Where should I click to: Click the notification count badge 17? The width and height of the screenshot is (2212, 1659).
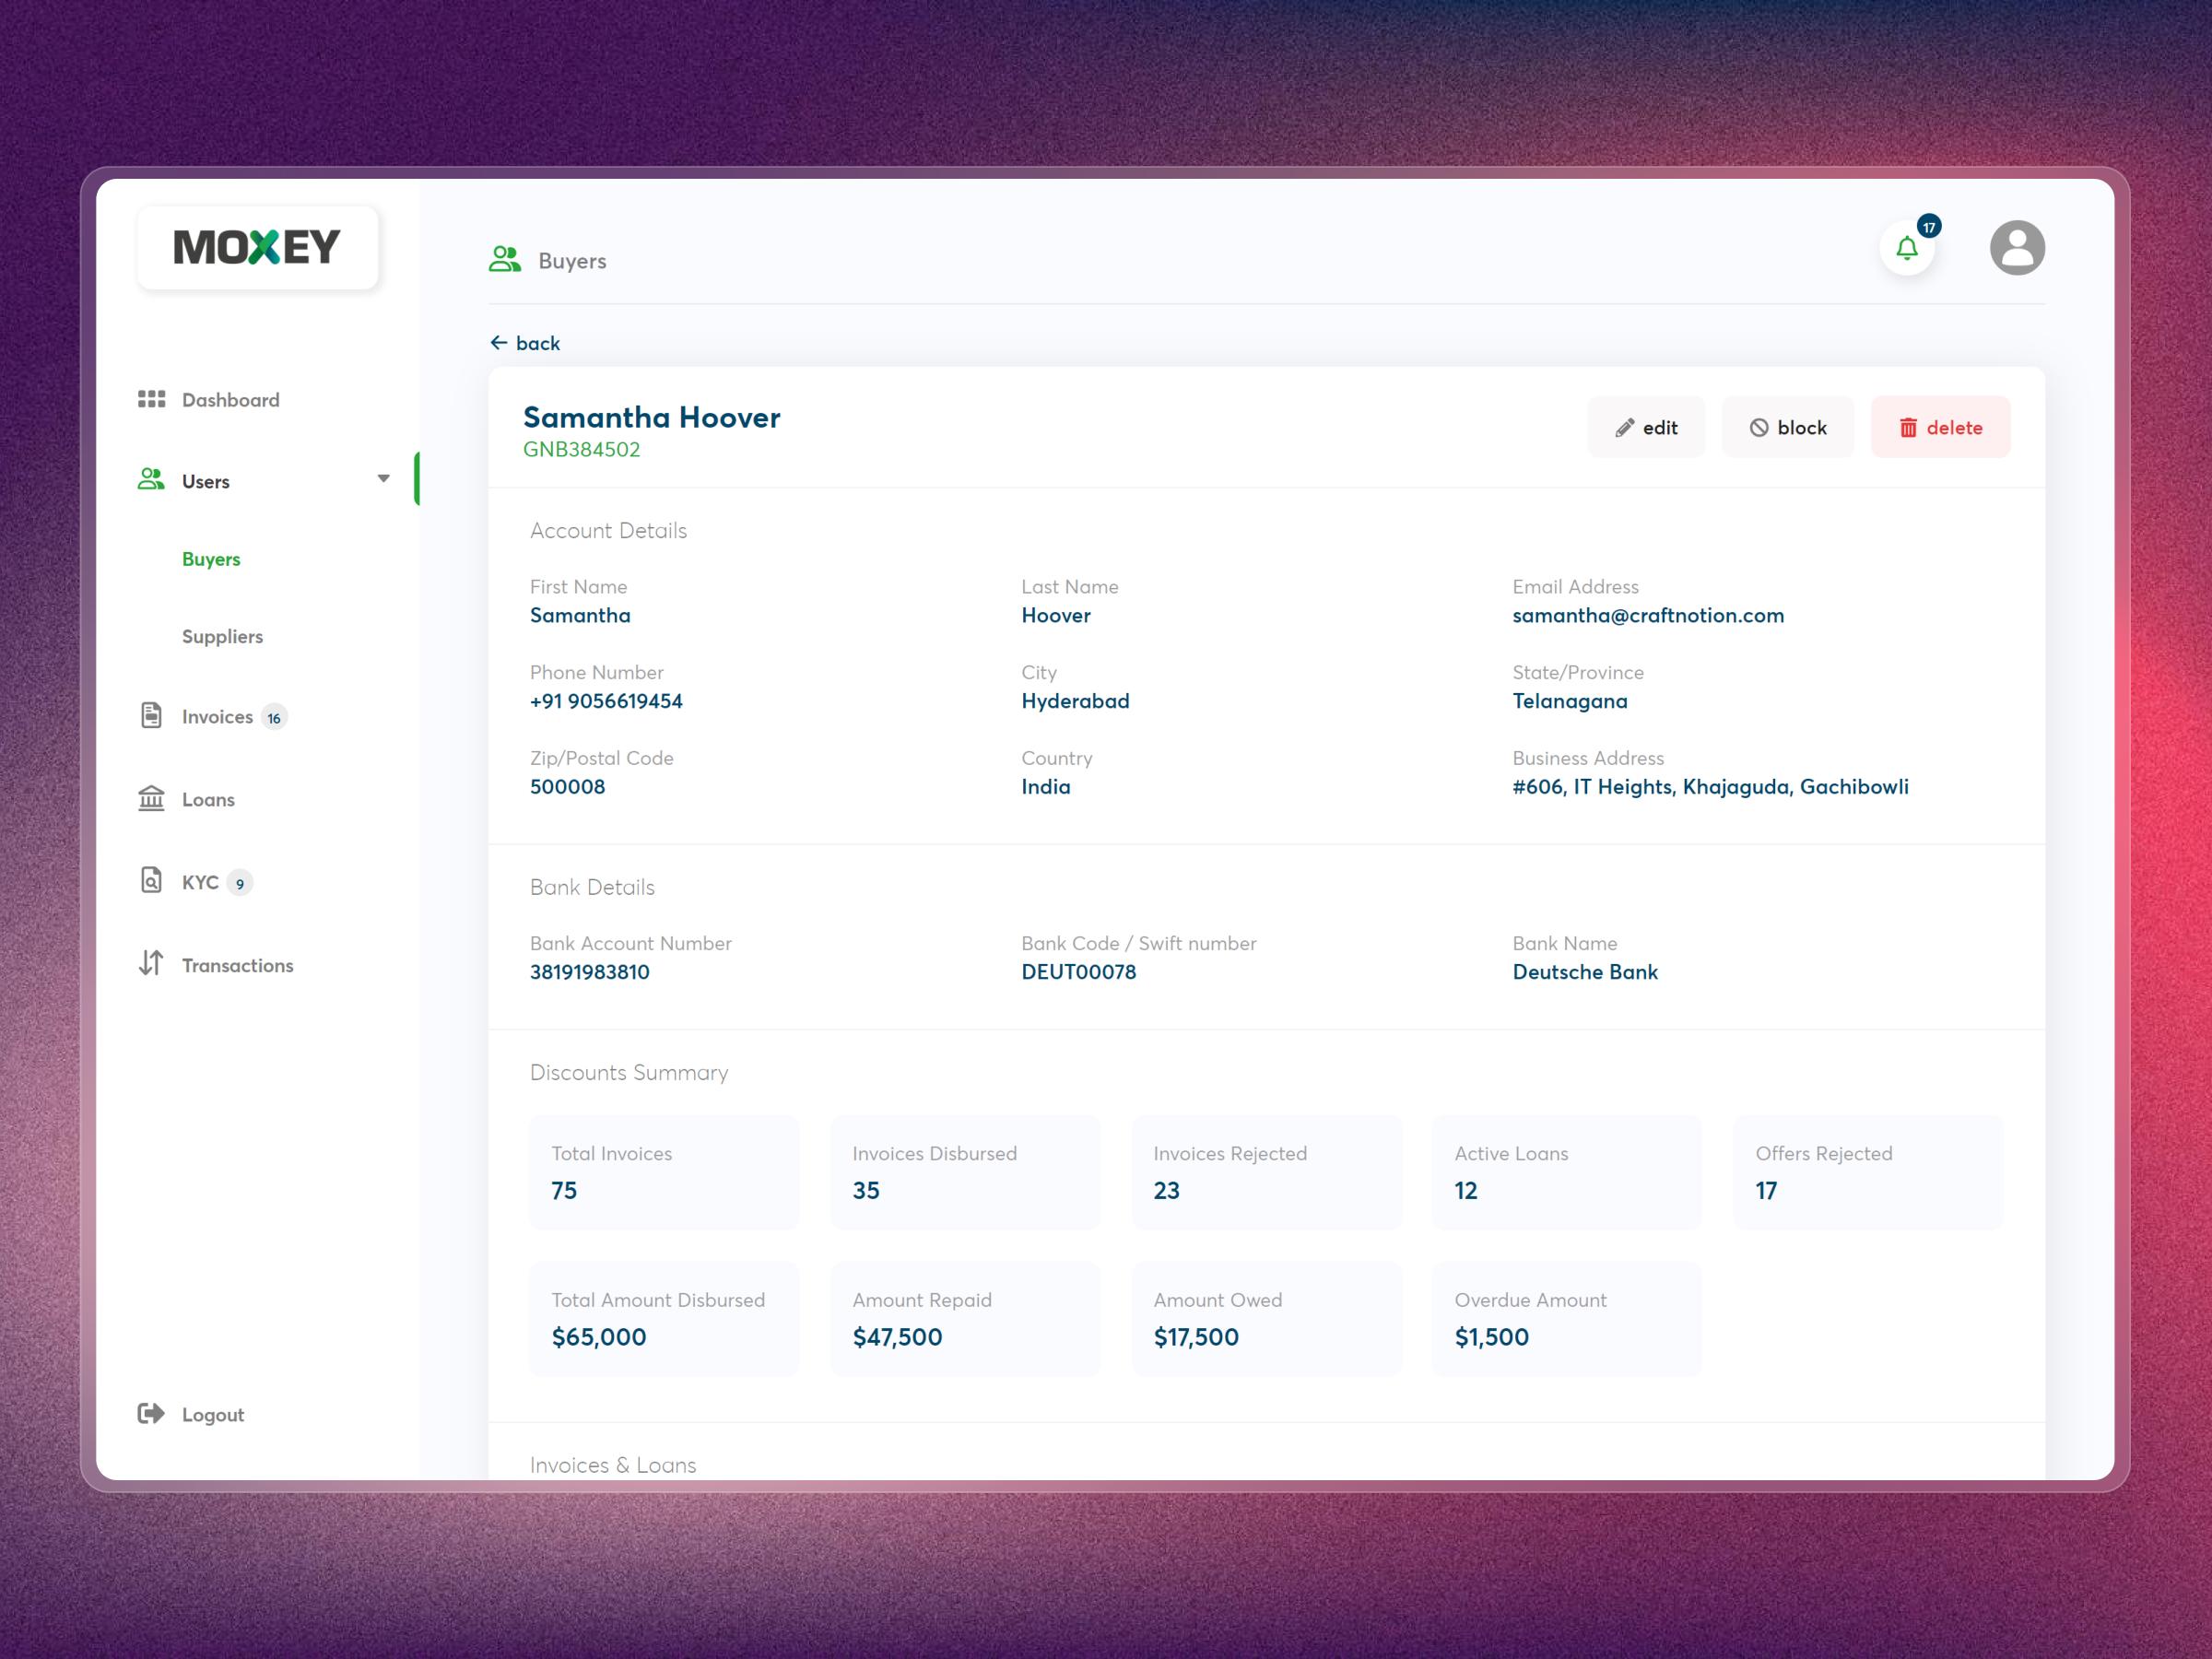[x=1929, y=227]
